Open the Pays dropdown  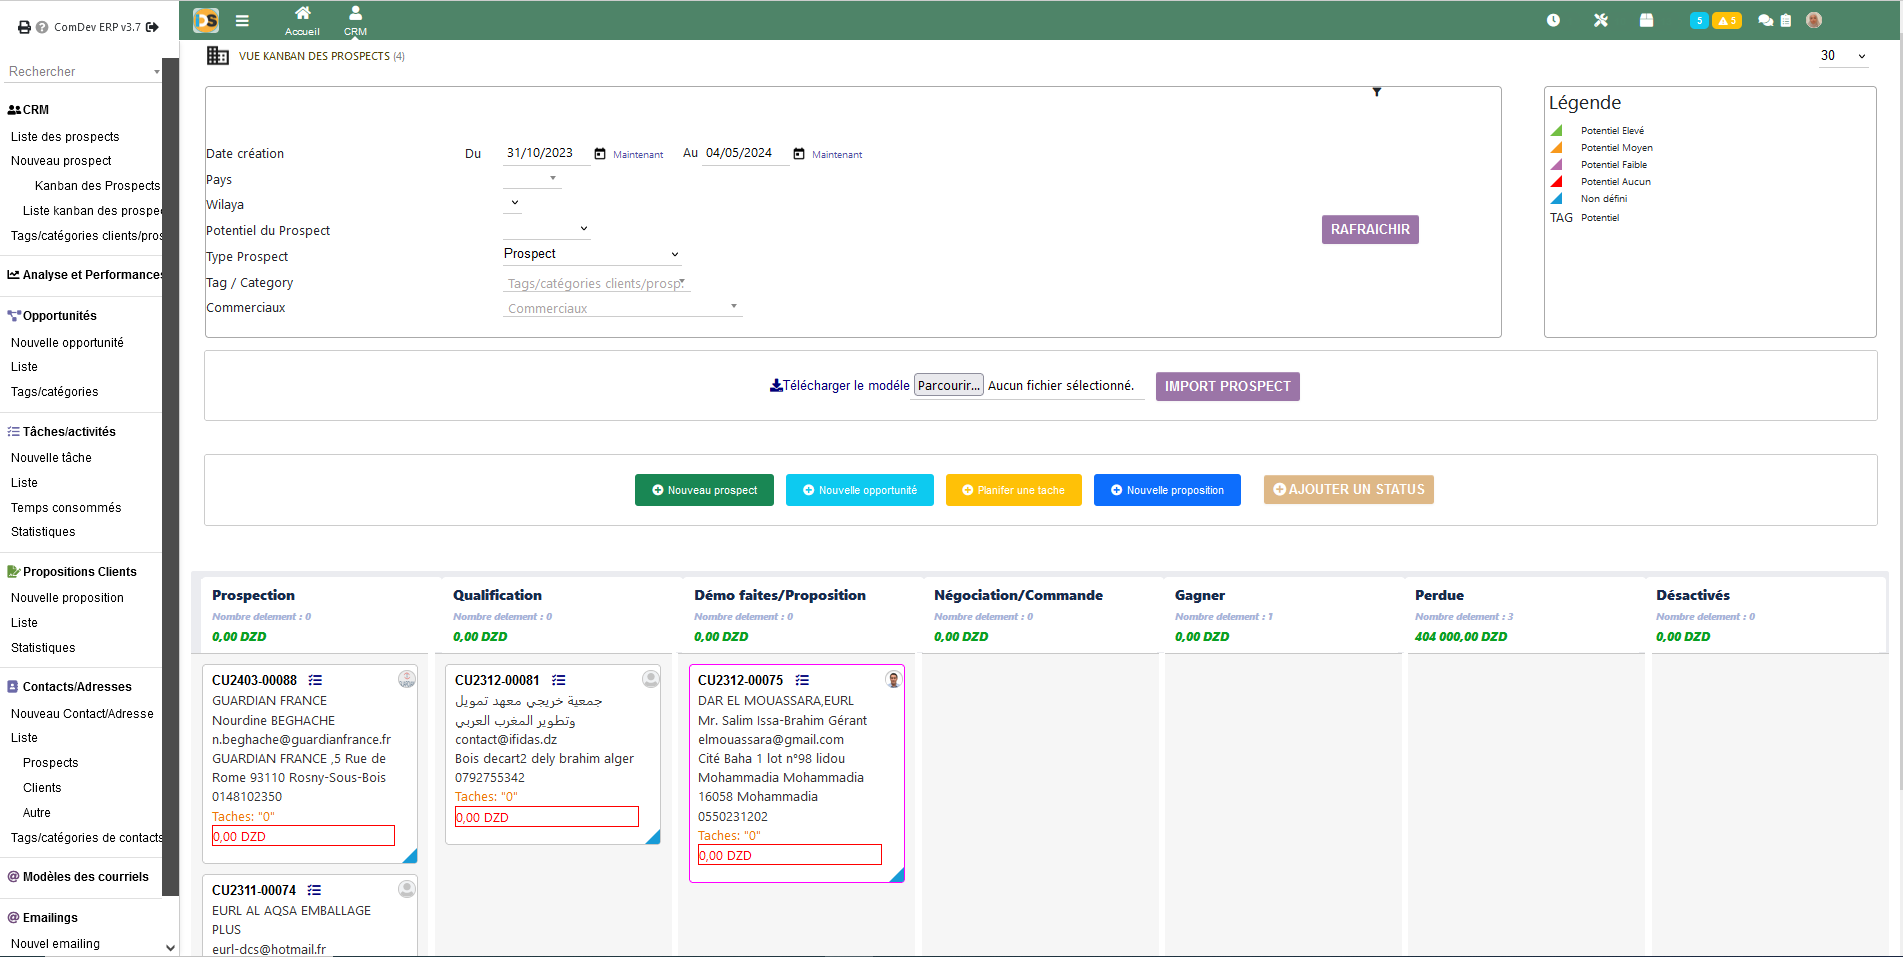pos(532,178)
